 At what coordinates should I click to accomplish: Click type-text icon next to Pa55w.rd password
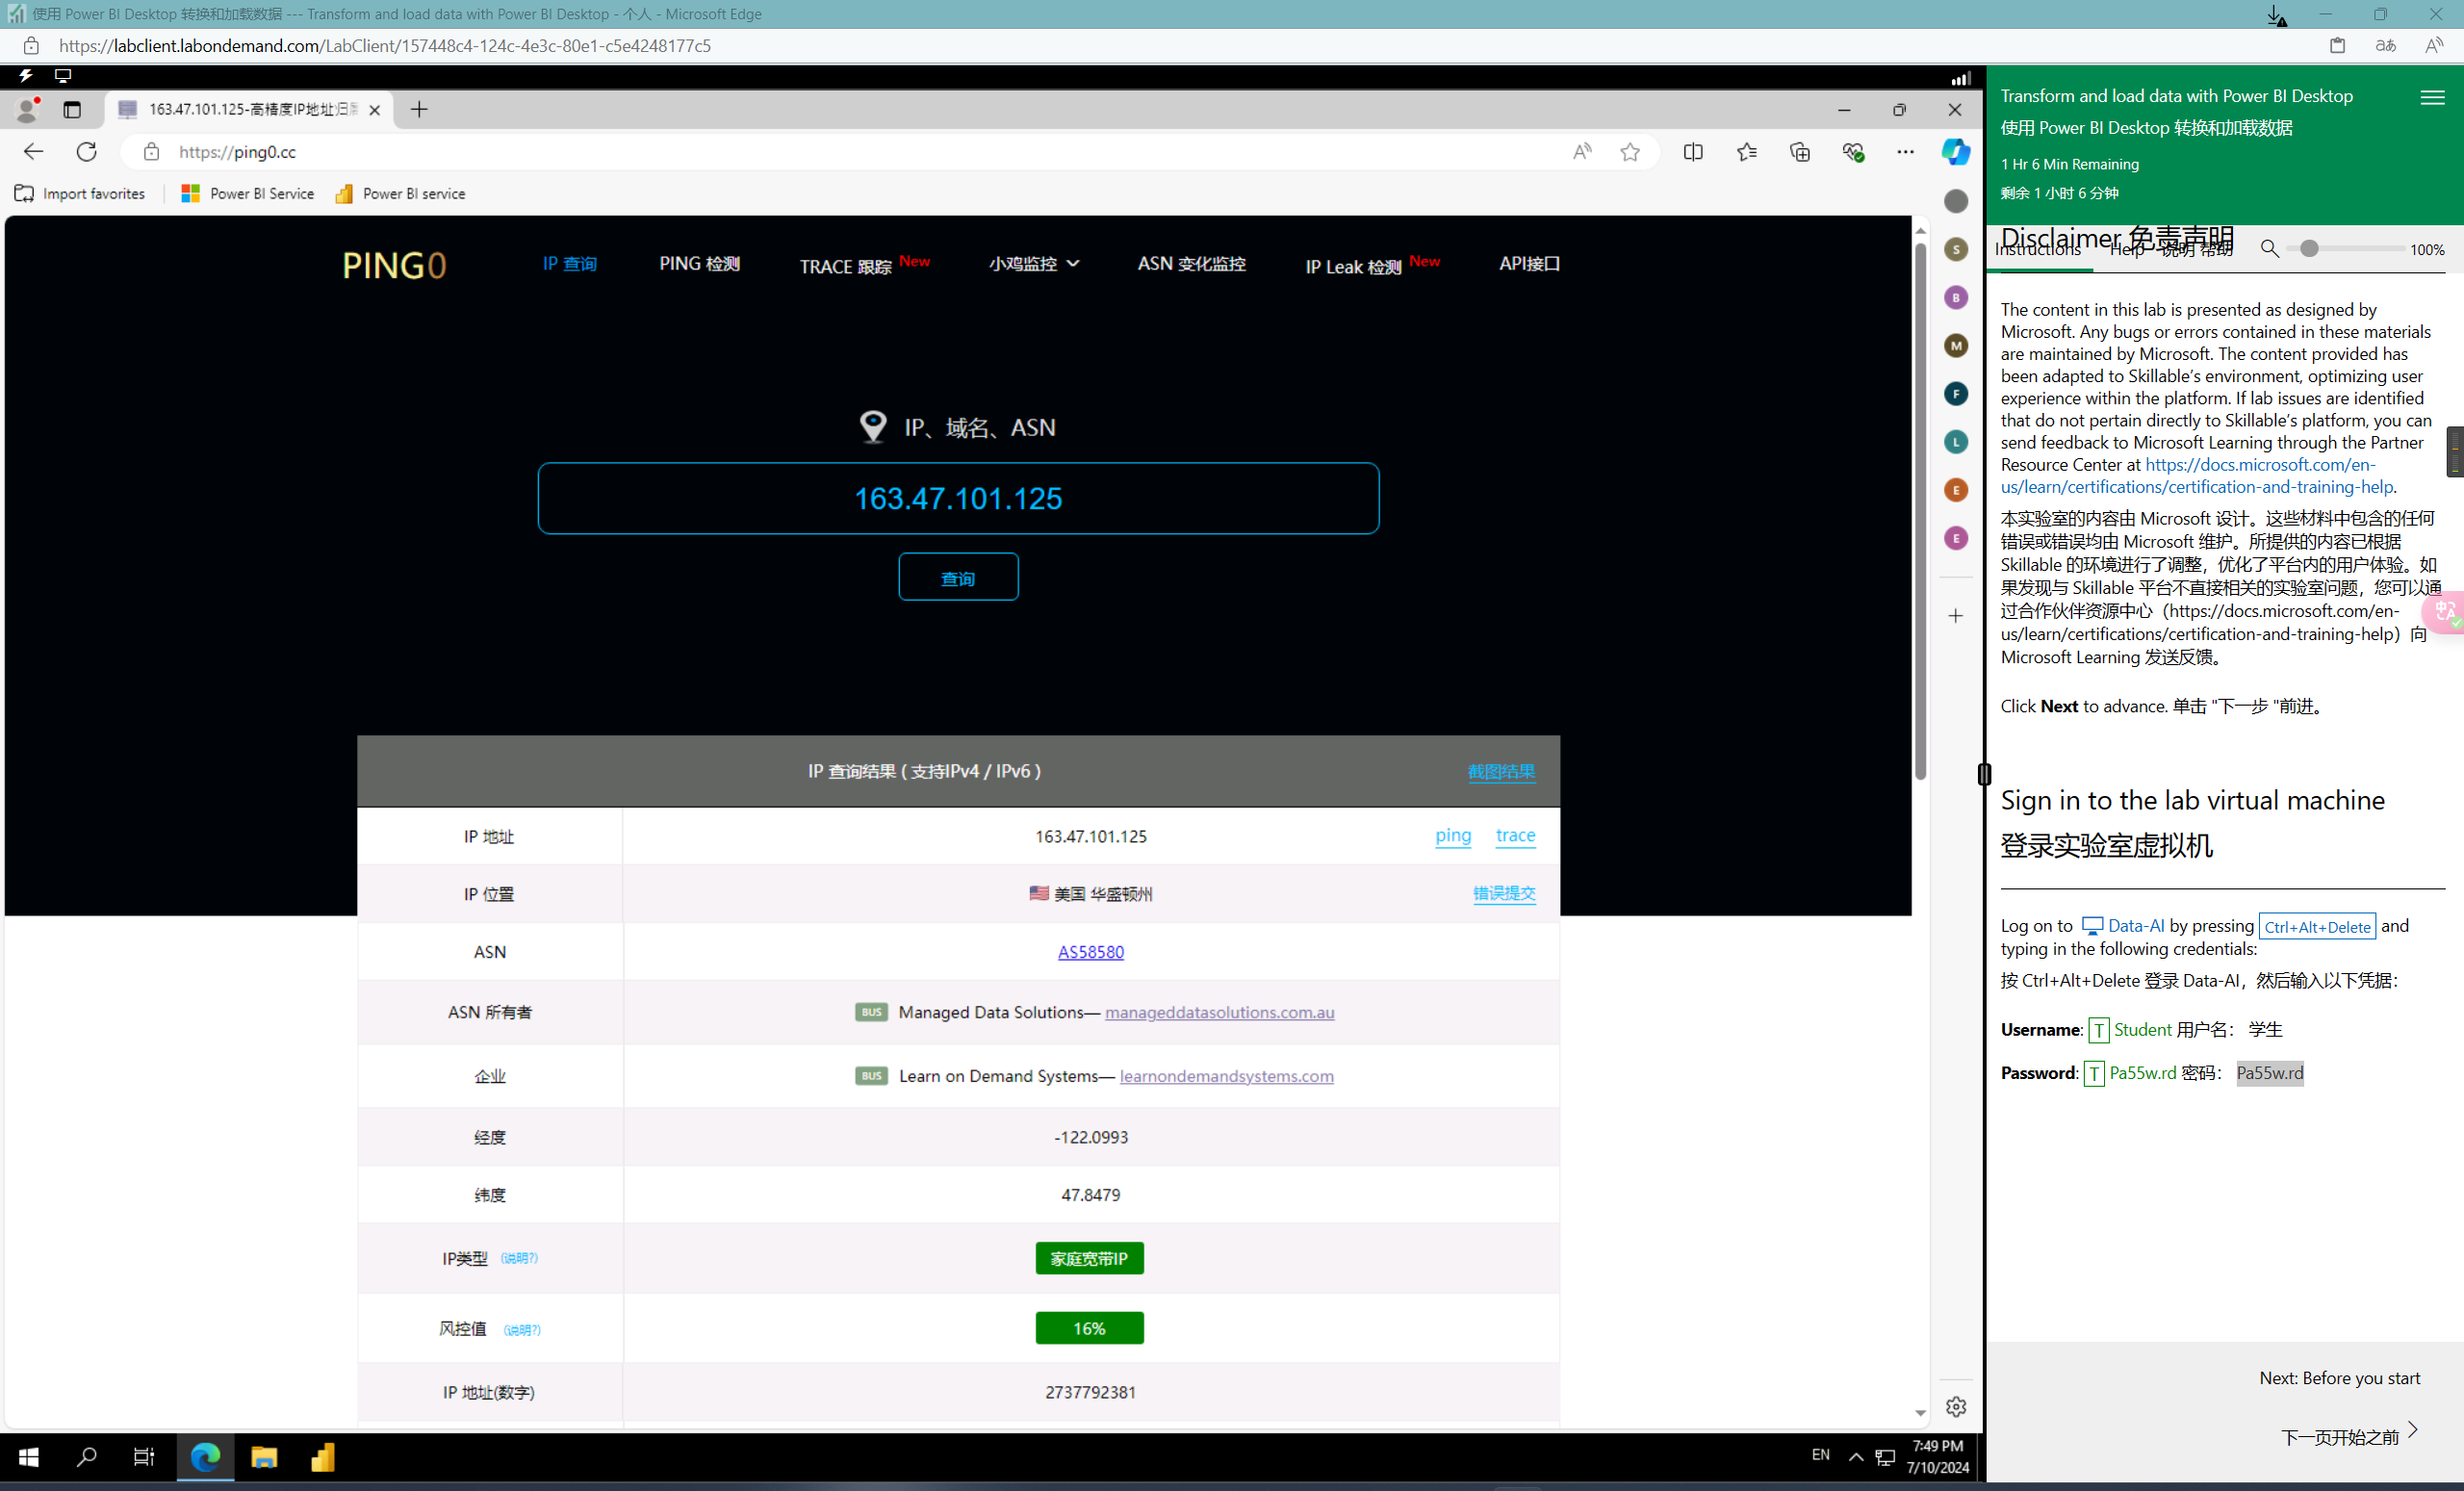pos(2093,1074)
